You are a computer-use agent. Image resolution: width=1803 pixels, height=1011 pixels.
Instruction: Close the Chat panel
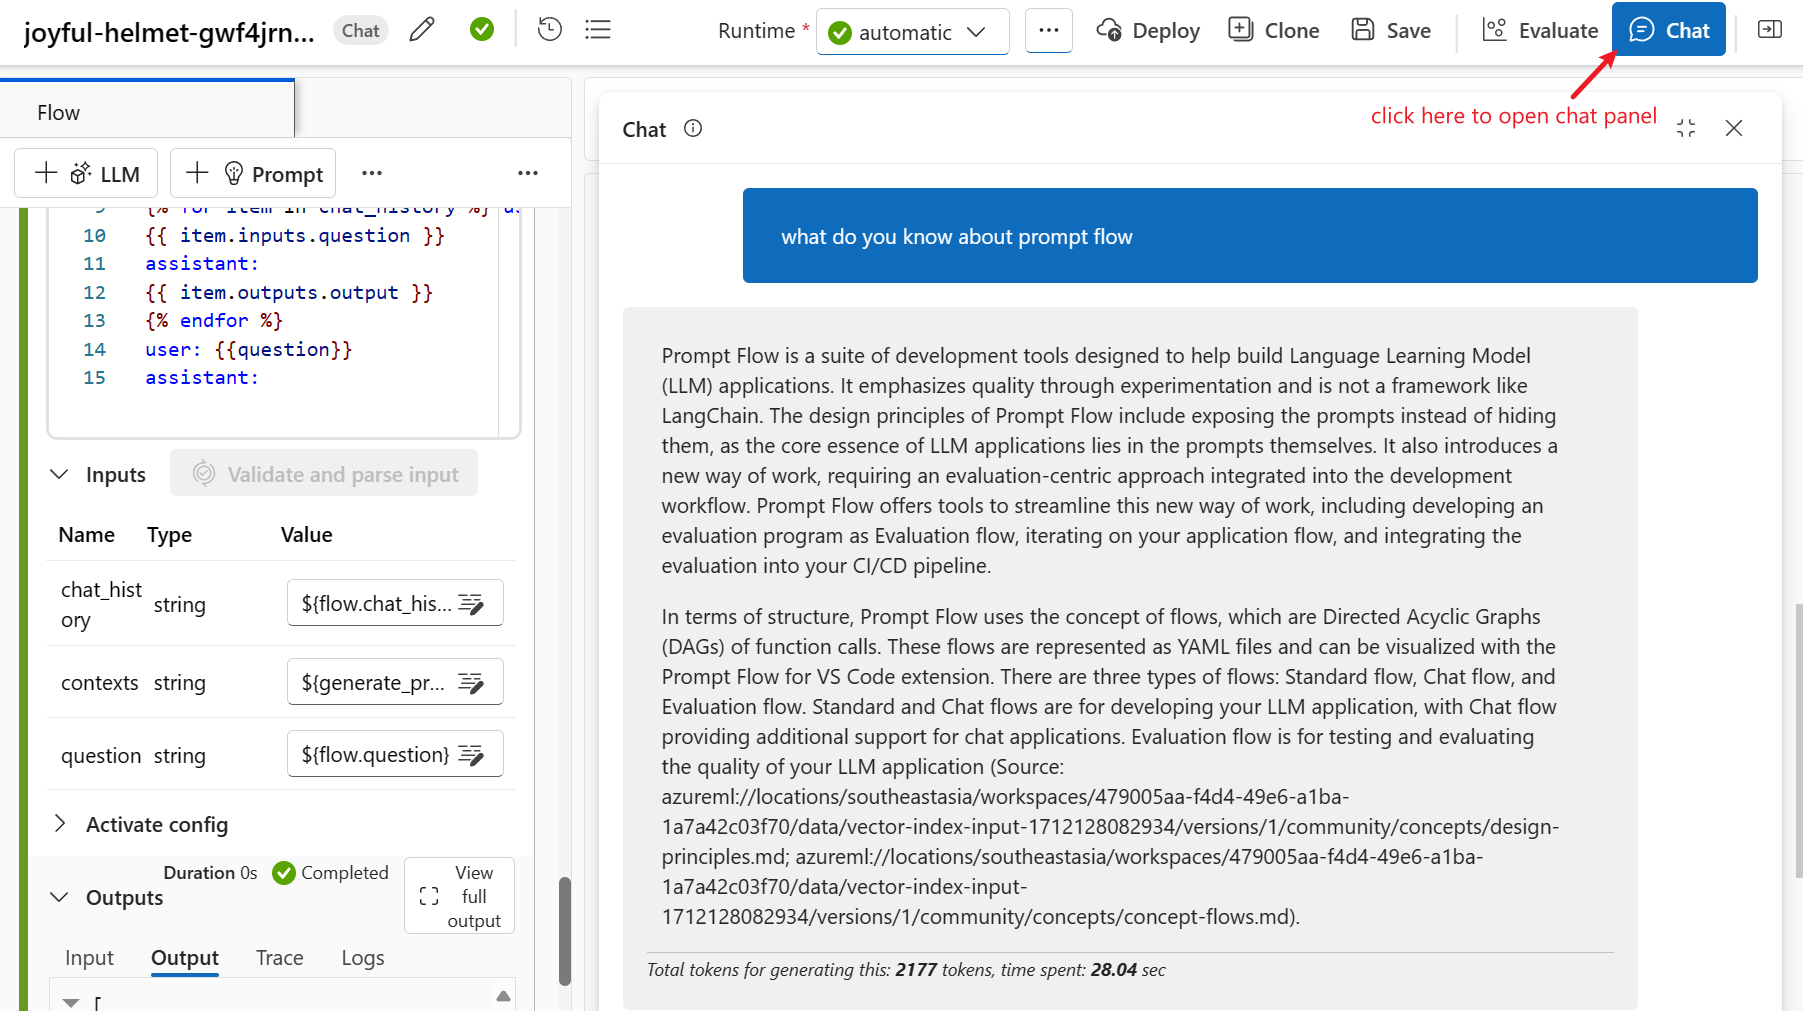pos(1734,128)
